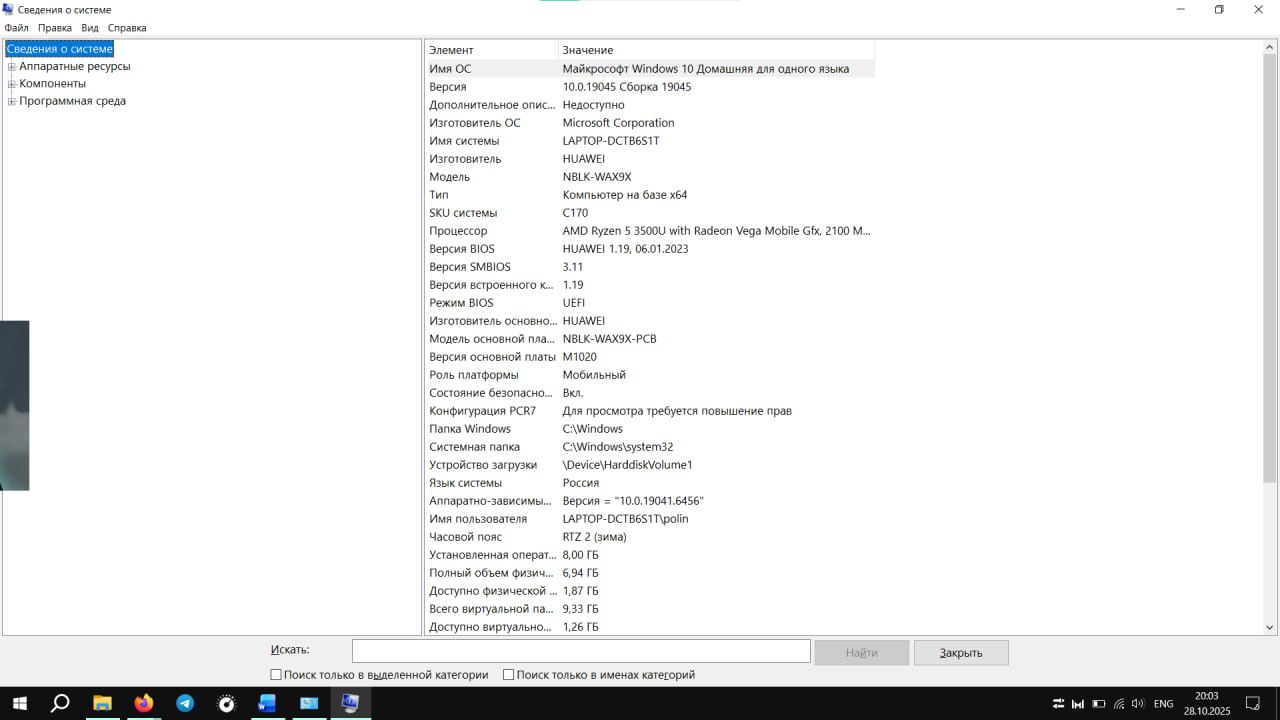Open the Вид menu
The width and height of the screenshot is (1280, 720).
[x=90, y=28]
